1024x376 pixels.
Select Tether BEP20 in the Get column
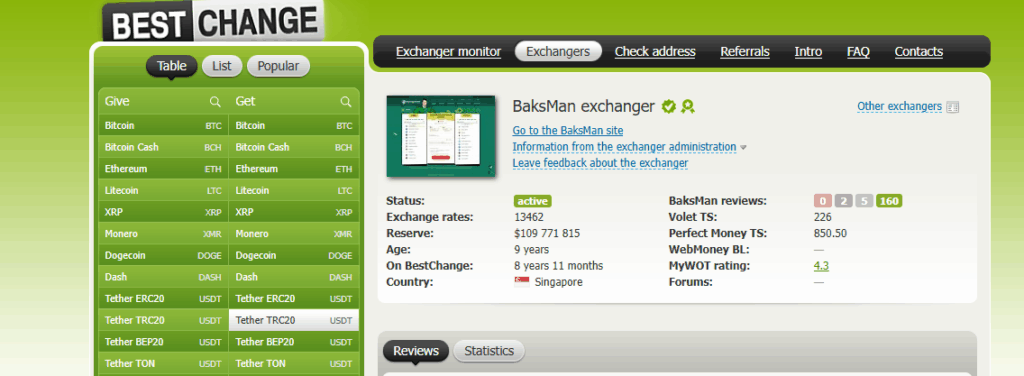tap(294, 341)
